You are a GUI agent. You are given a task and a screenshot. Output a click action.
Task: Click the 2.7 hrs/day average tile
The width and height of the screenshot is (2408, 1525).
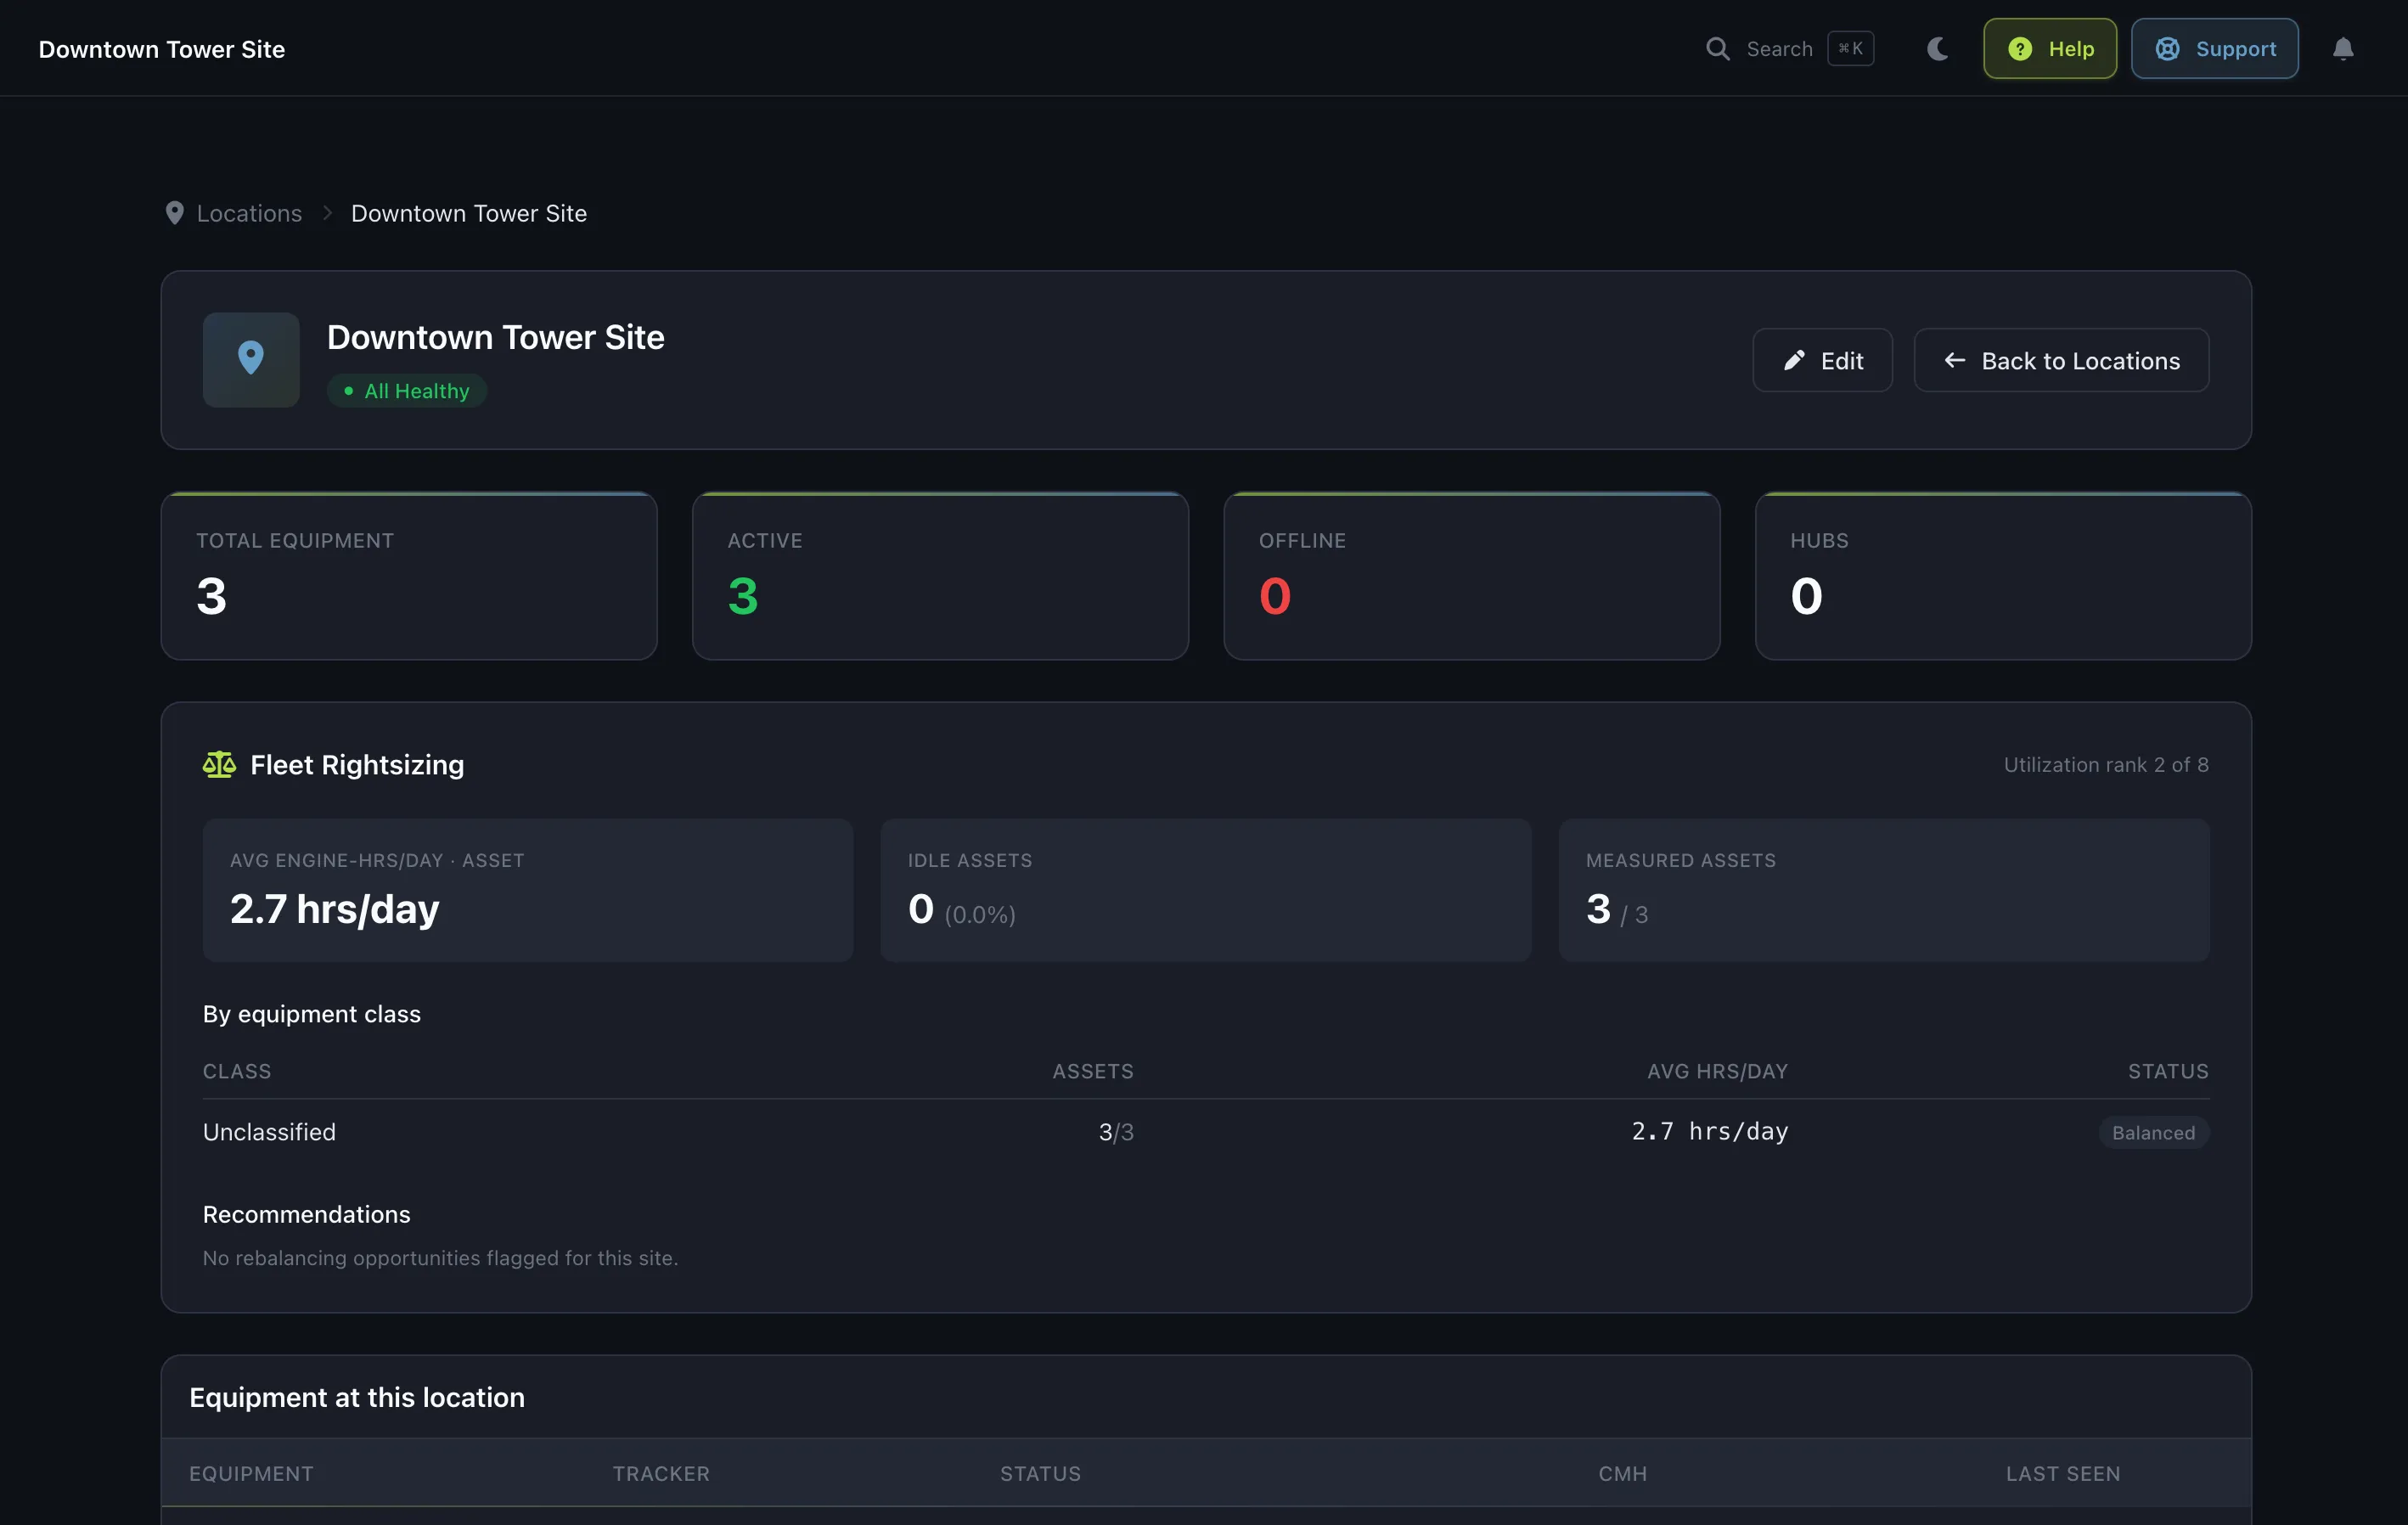(528, 890)
